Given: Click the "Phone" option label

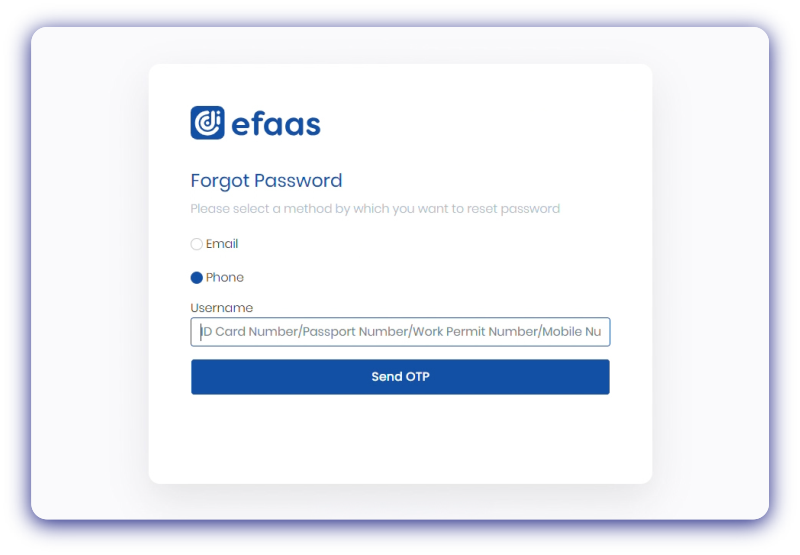Looking at the screenshot, I should [225, 278].
